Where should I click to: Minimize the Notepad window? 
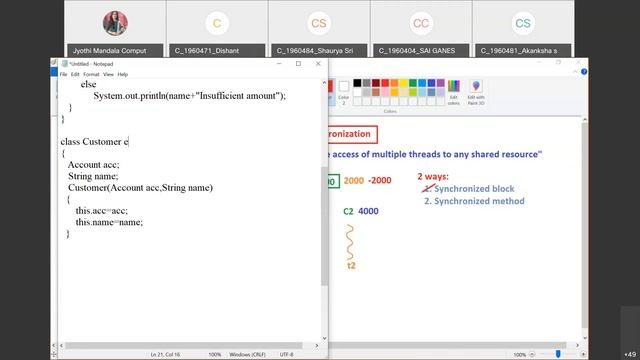click(279, 64)
